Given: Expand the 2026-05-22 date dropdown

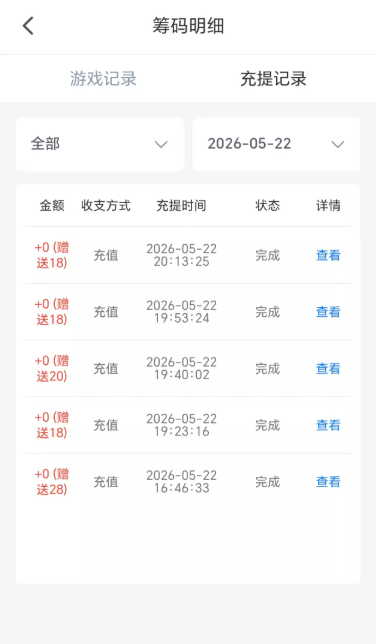Looking at the screenshot, I should 276,144.
